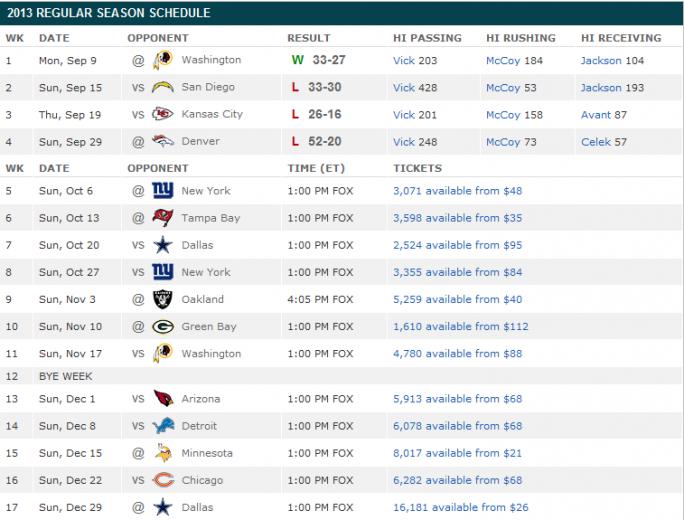Click Dallas star logo for Oct 20
This screenshot has height=520, width=684.
click(x=163, y=245)
